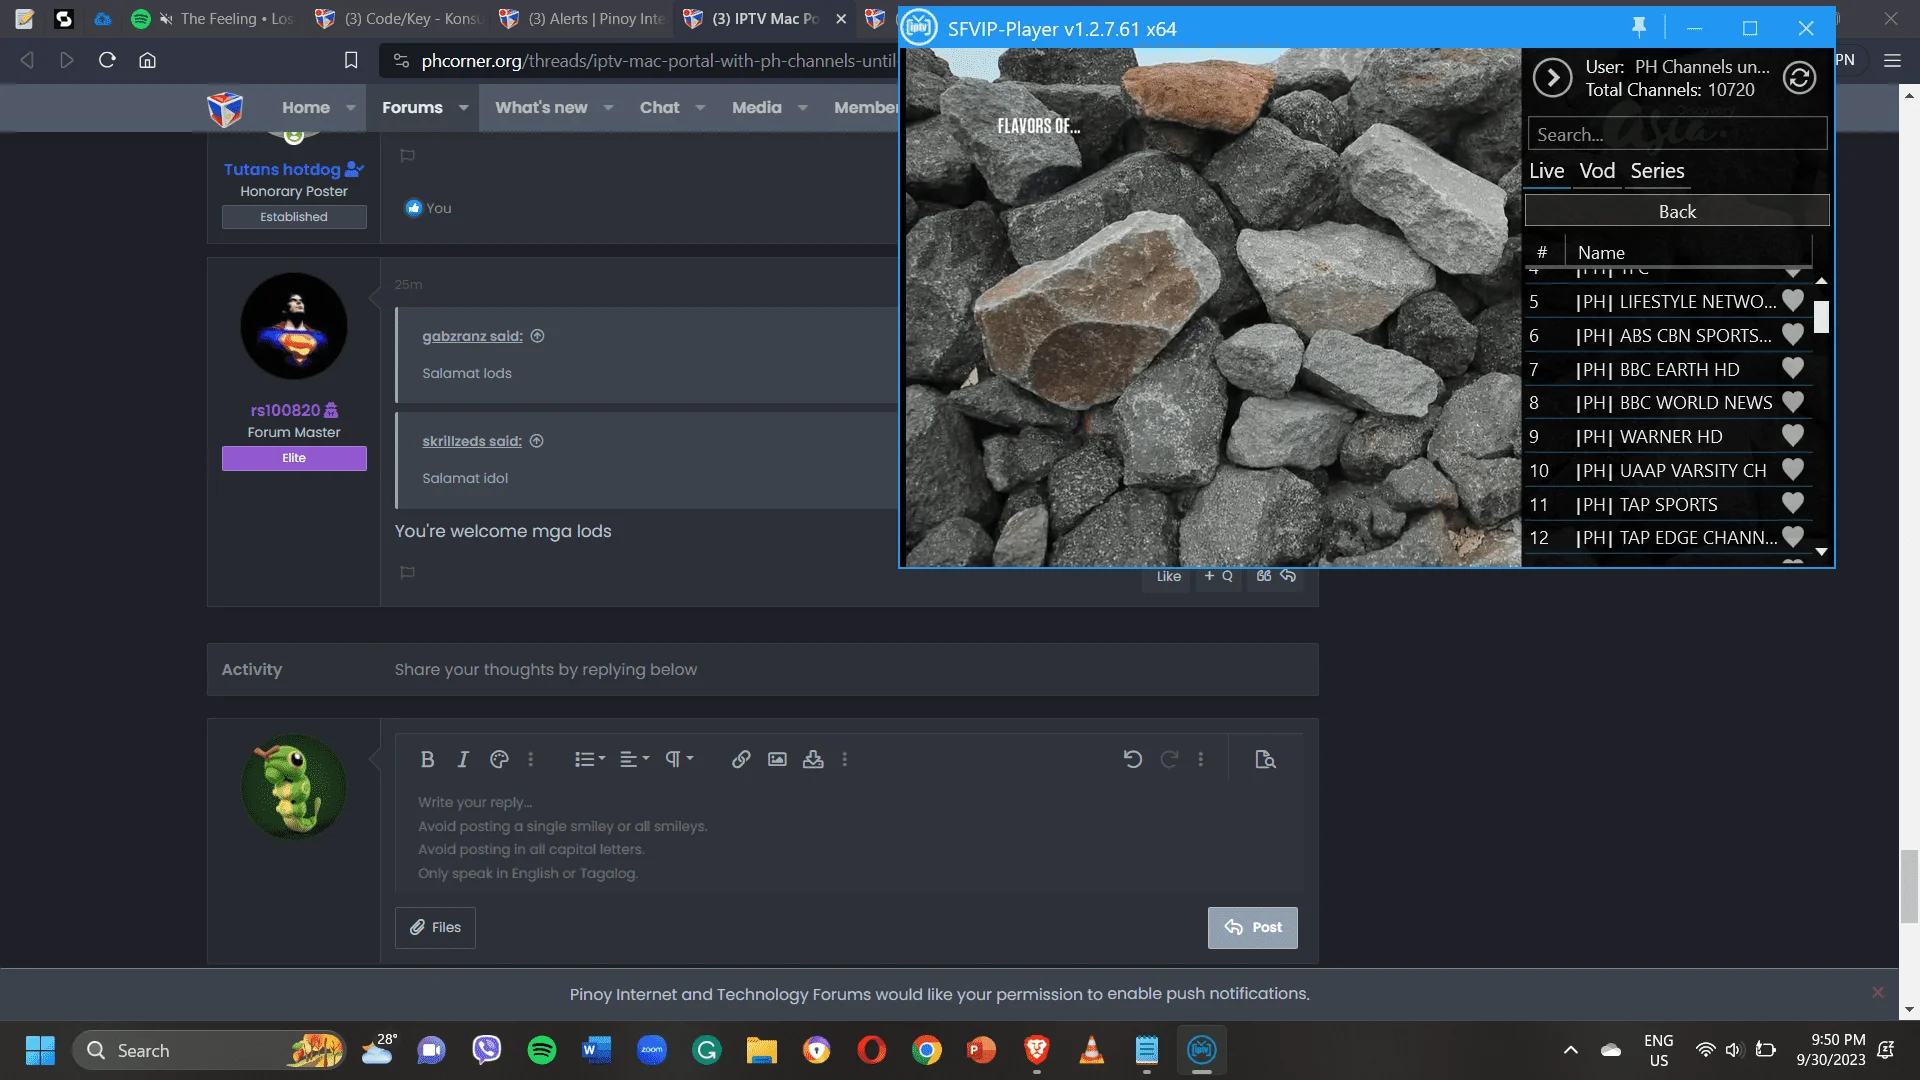This screenshot has width=1920, height=1080.
Task: Insert a link in the reply editor
Action: pos(741,760)
